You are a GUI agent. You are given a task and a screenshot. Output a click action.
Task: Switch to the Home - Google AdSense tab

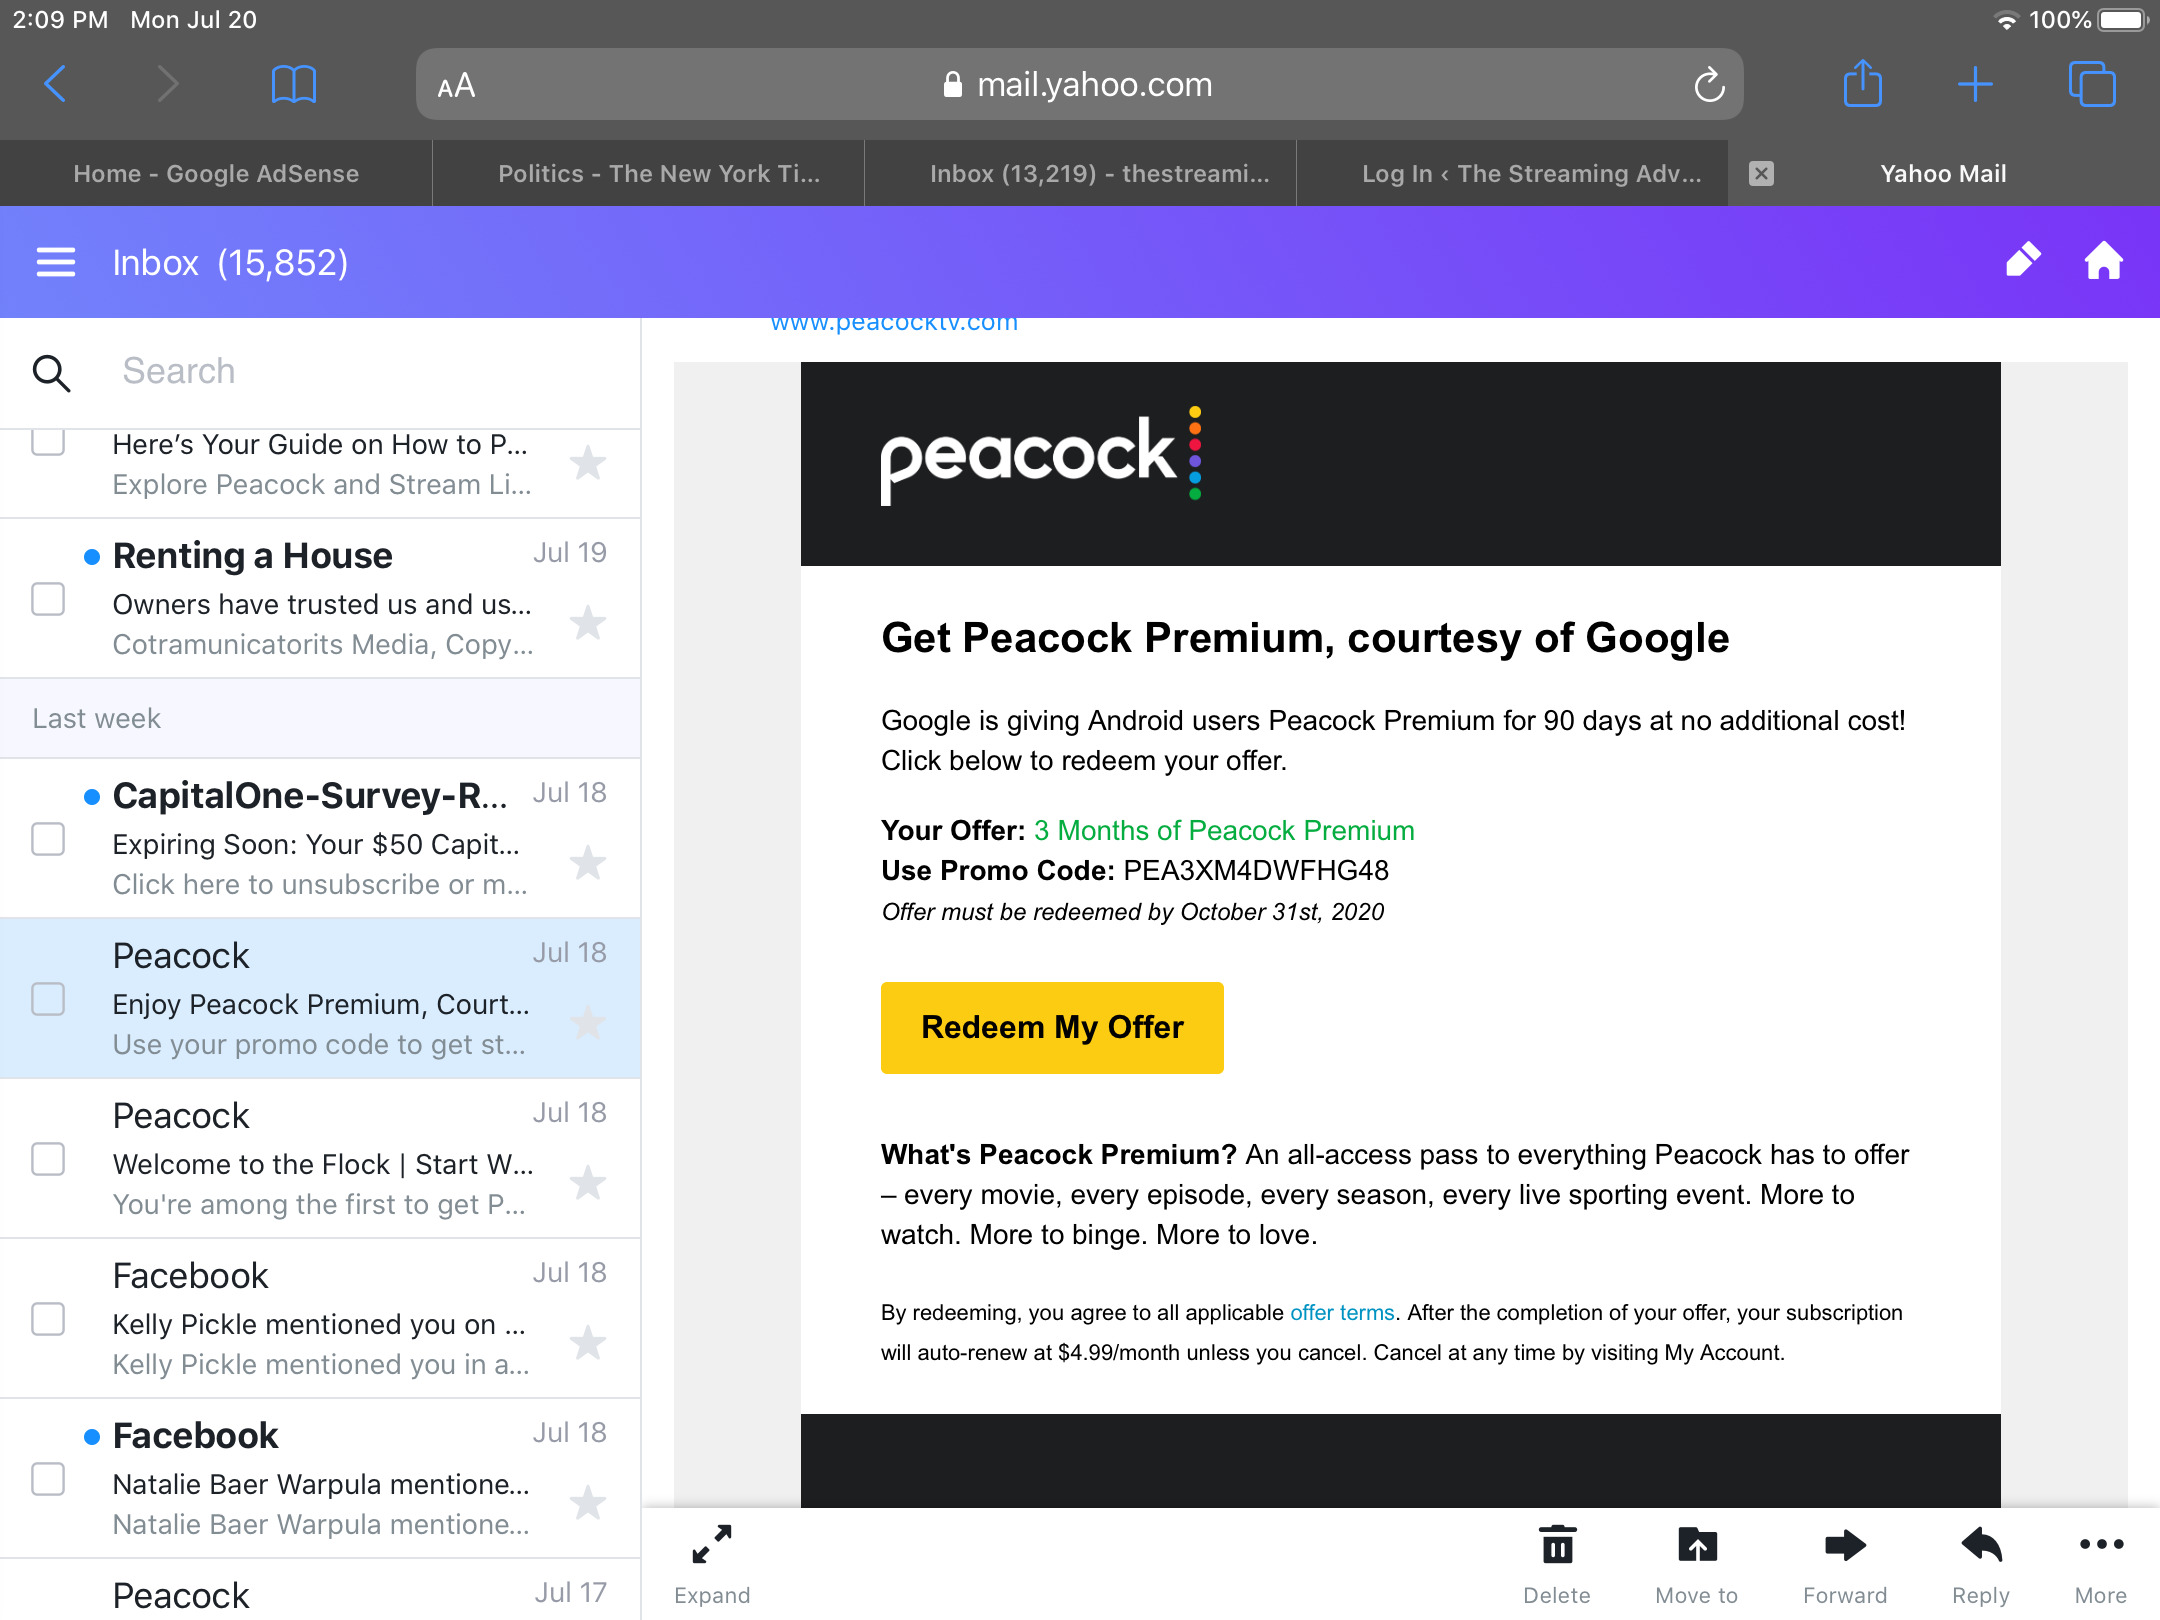point(216,173)
